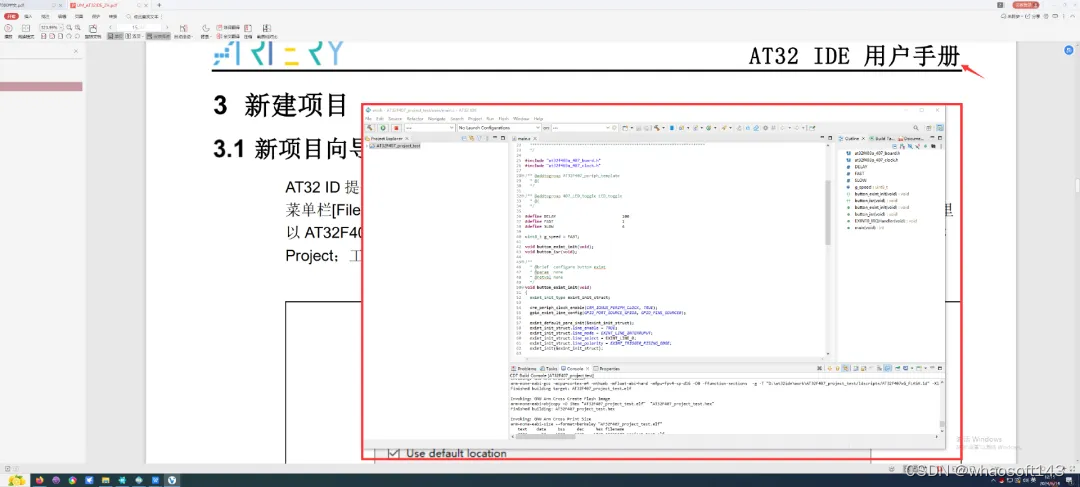1080x487 pixels.
Task: Select at32f403a_407_clock.h in Outline
Action: [x=876, y=160]
